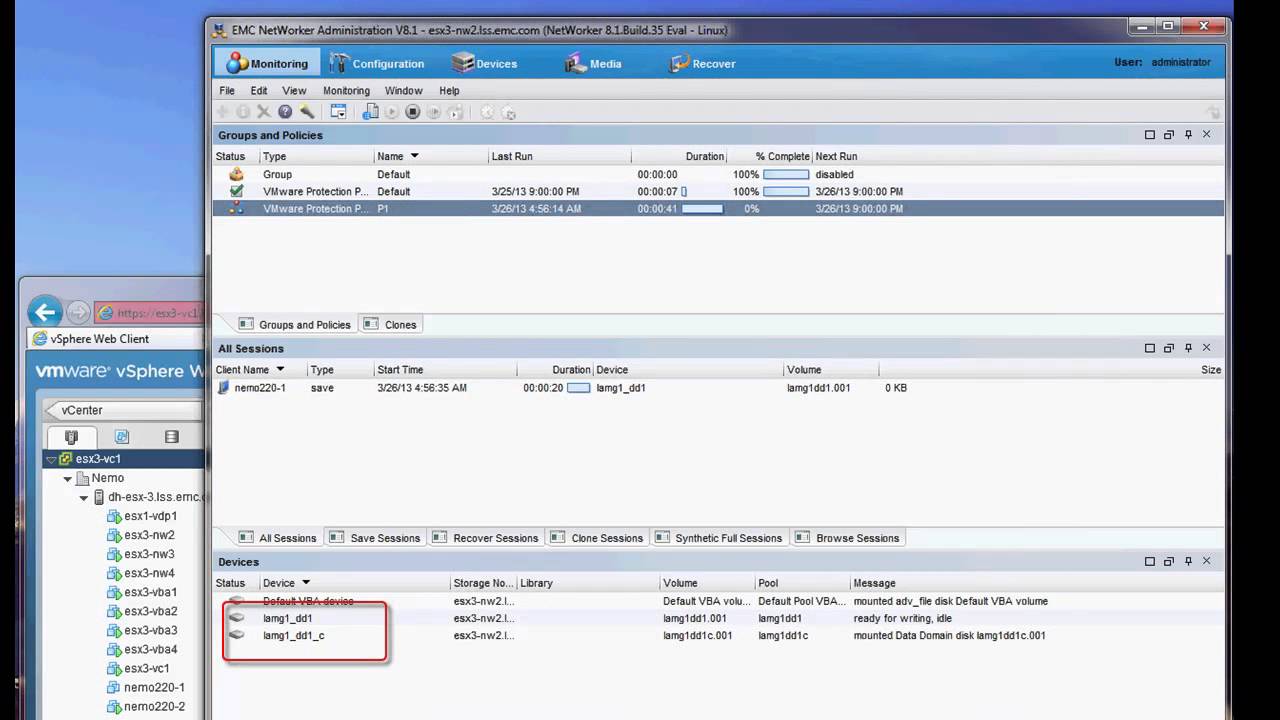The width and height of the screenshot is (1280, 720).
Task: Pin the Groups and Policies panel
Action: (1188, 135)
